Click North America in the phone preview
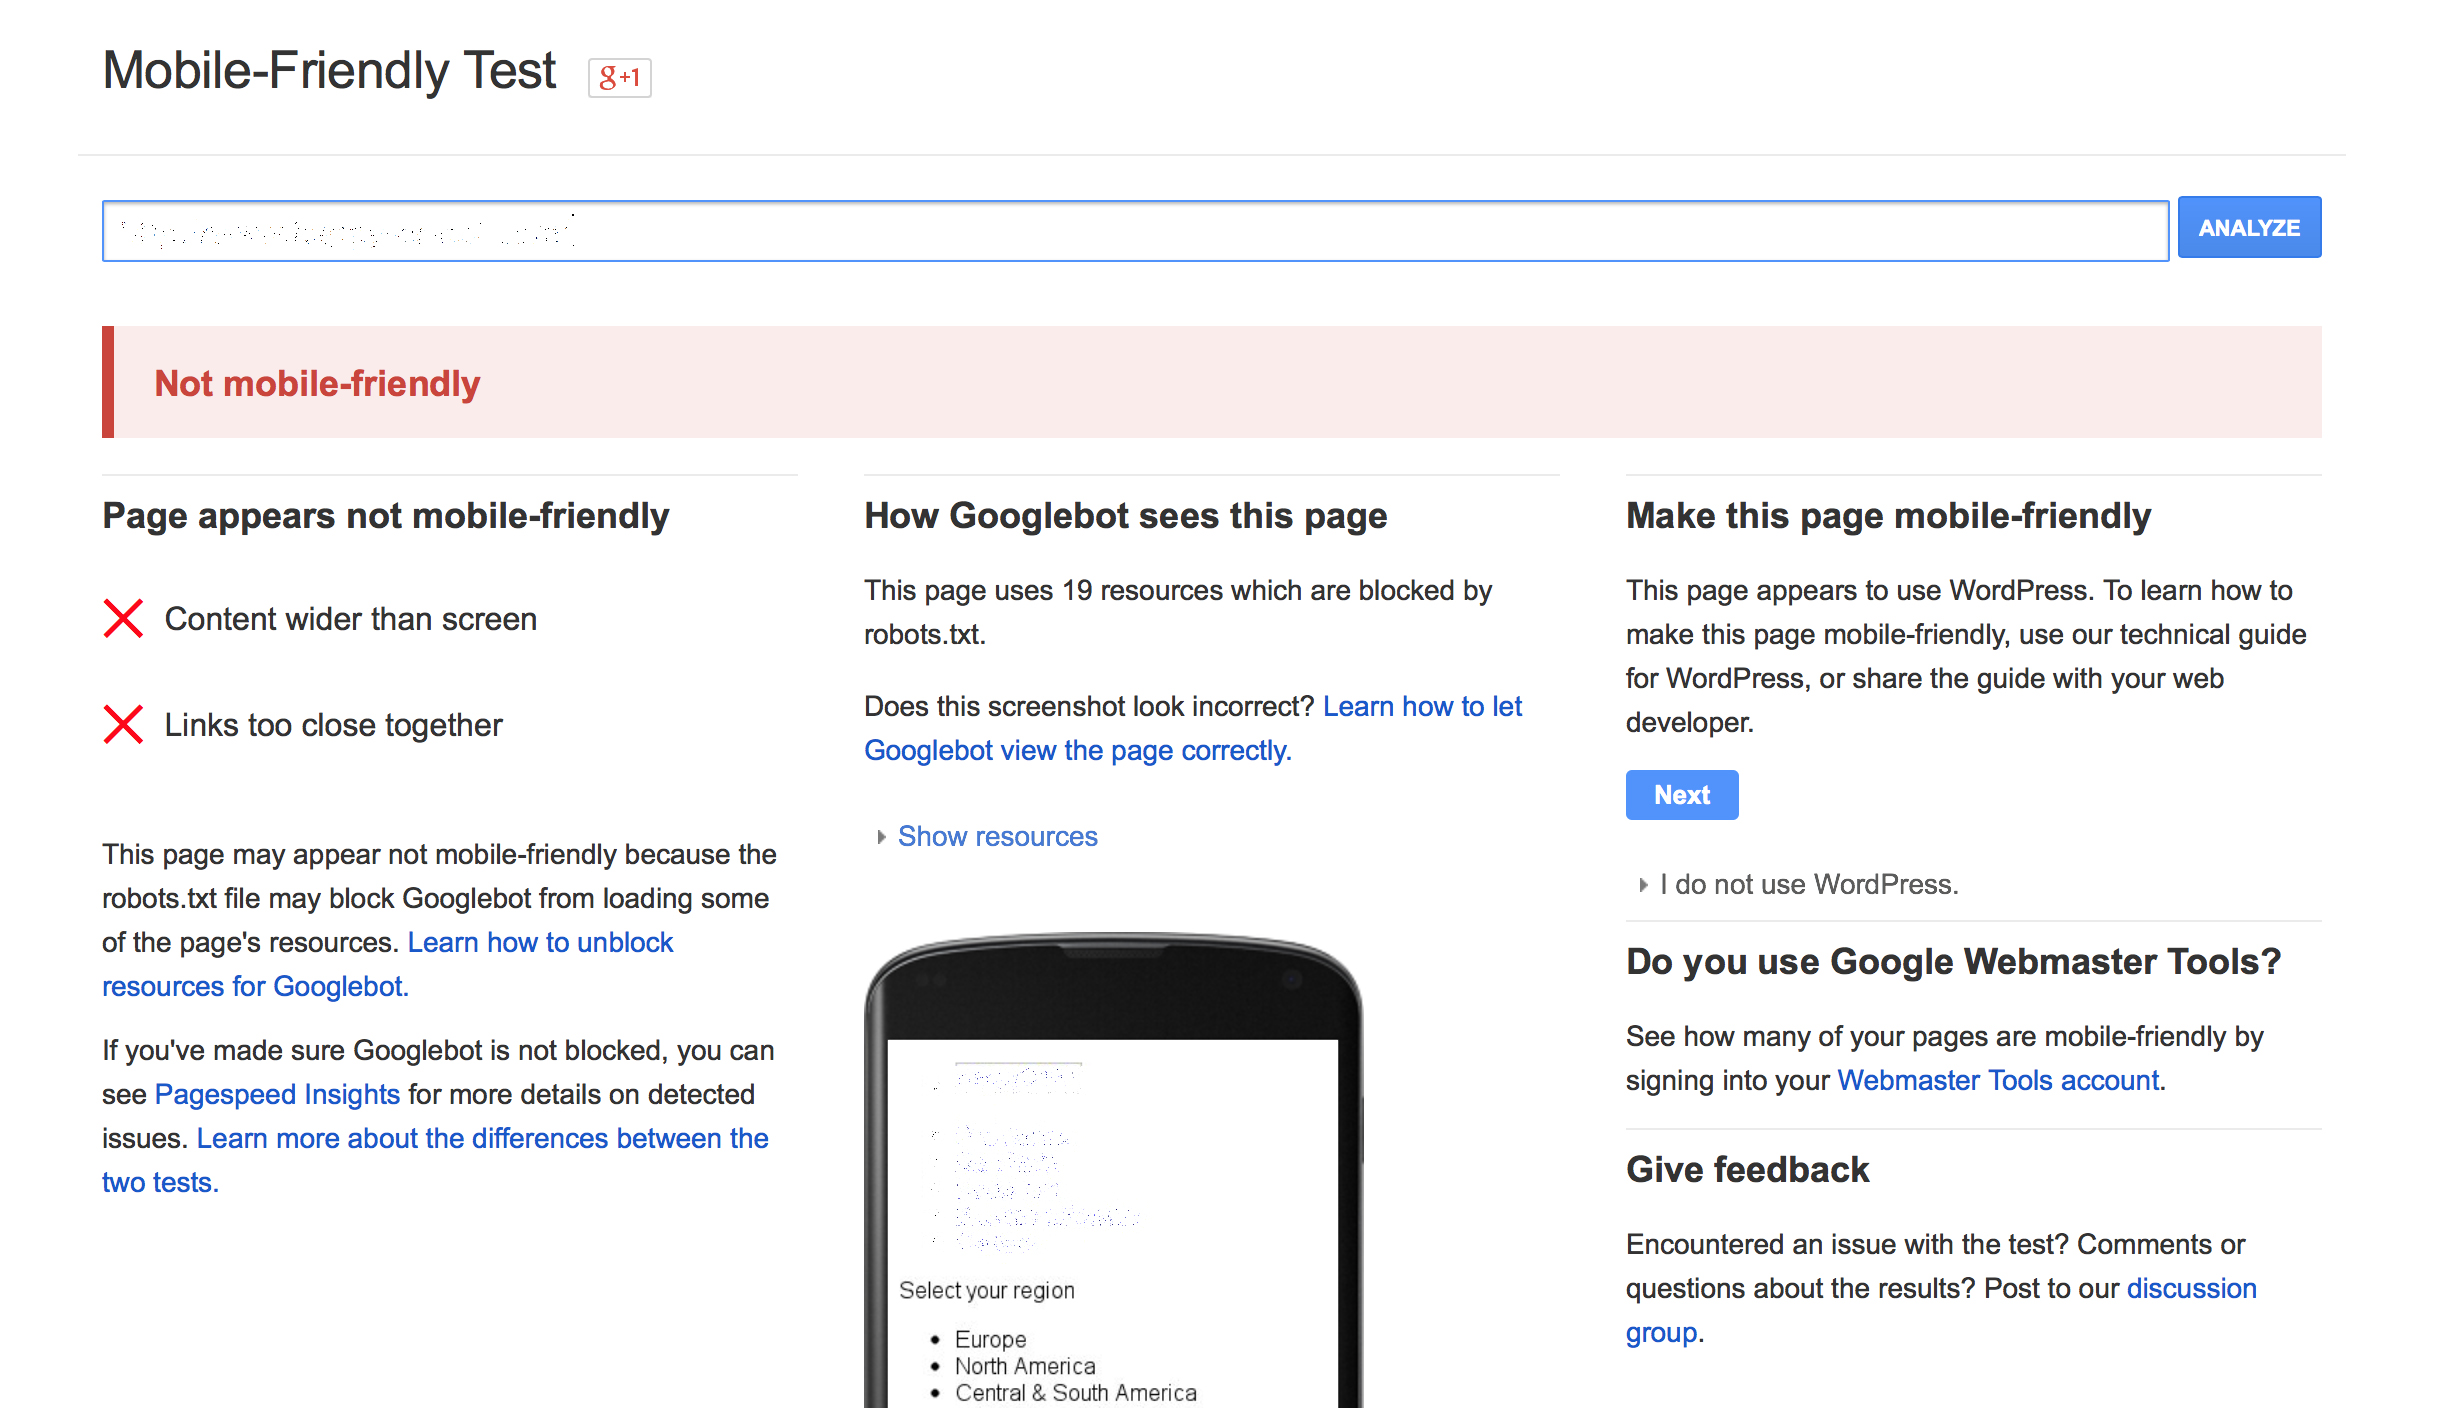Viewport: 2462px width, 1408px height. click(x=1025, y=1366)
